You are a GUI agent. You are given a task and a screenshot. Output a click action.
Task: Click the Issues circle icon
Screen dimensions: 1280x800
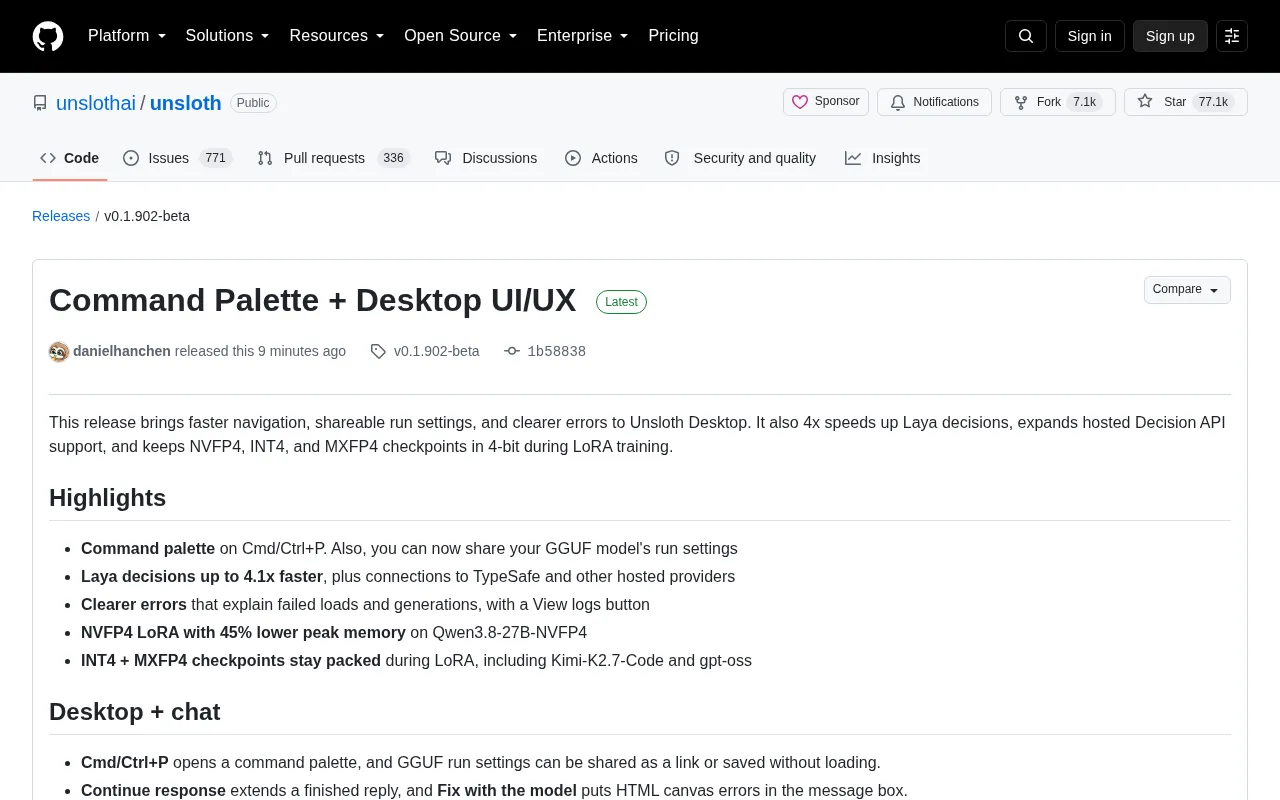click(131, 158)
